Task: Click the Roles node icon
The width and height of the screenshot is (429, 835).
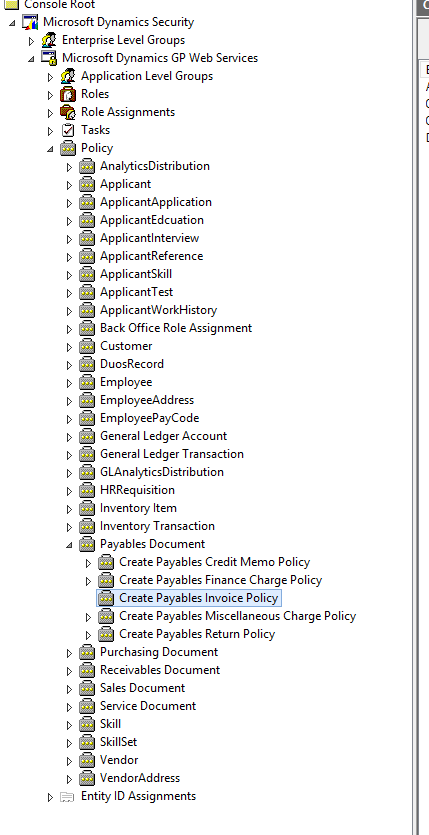Action: tap(68, 94)
